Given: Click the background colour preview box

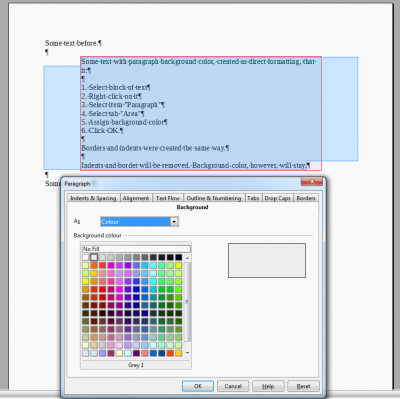Looking at the screenshot, I should tap(267, 260).
